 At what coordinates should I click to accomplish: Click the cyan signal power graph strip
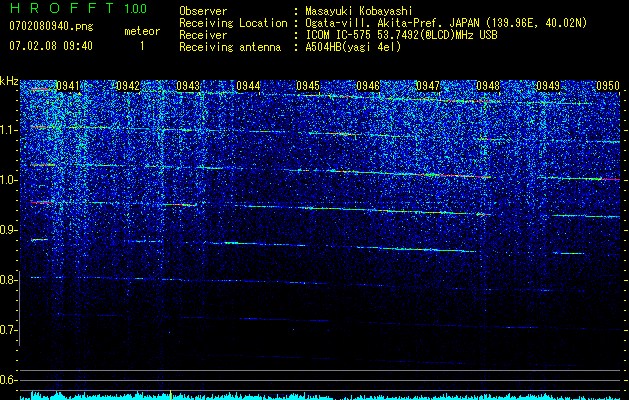(x=320, y=396)
